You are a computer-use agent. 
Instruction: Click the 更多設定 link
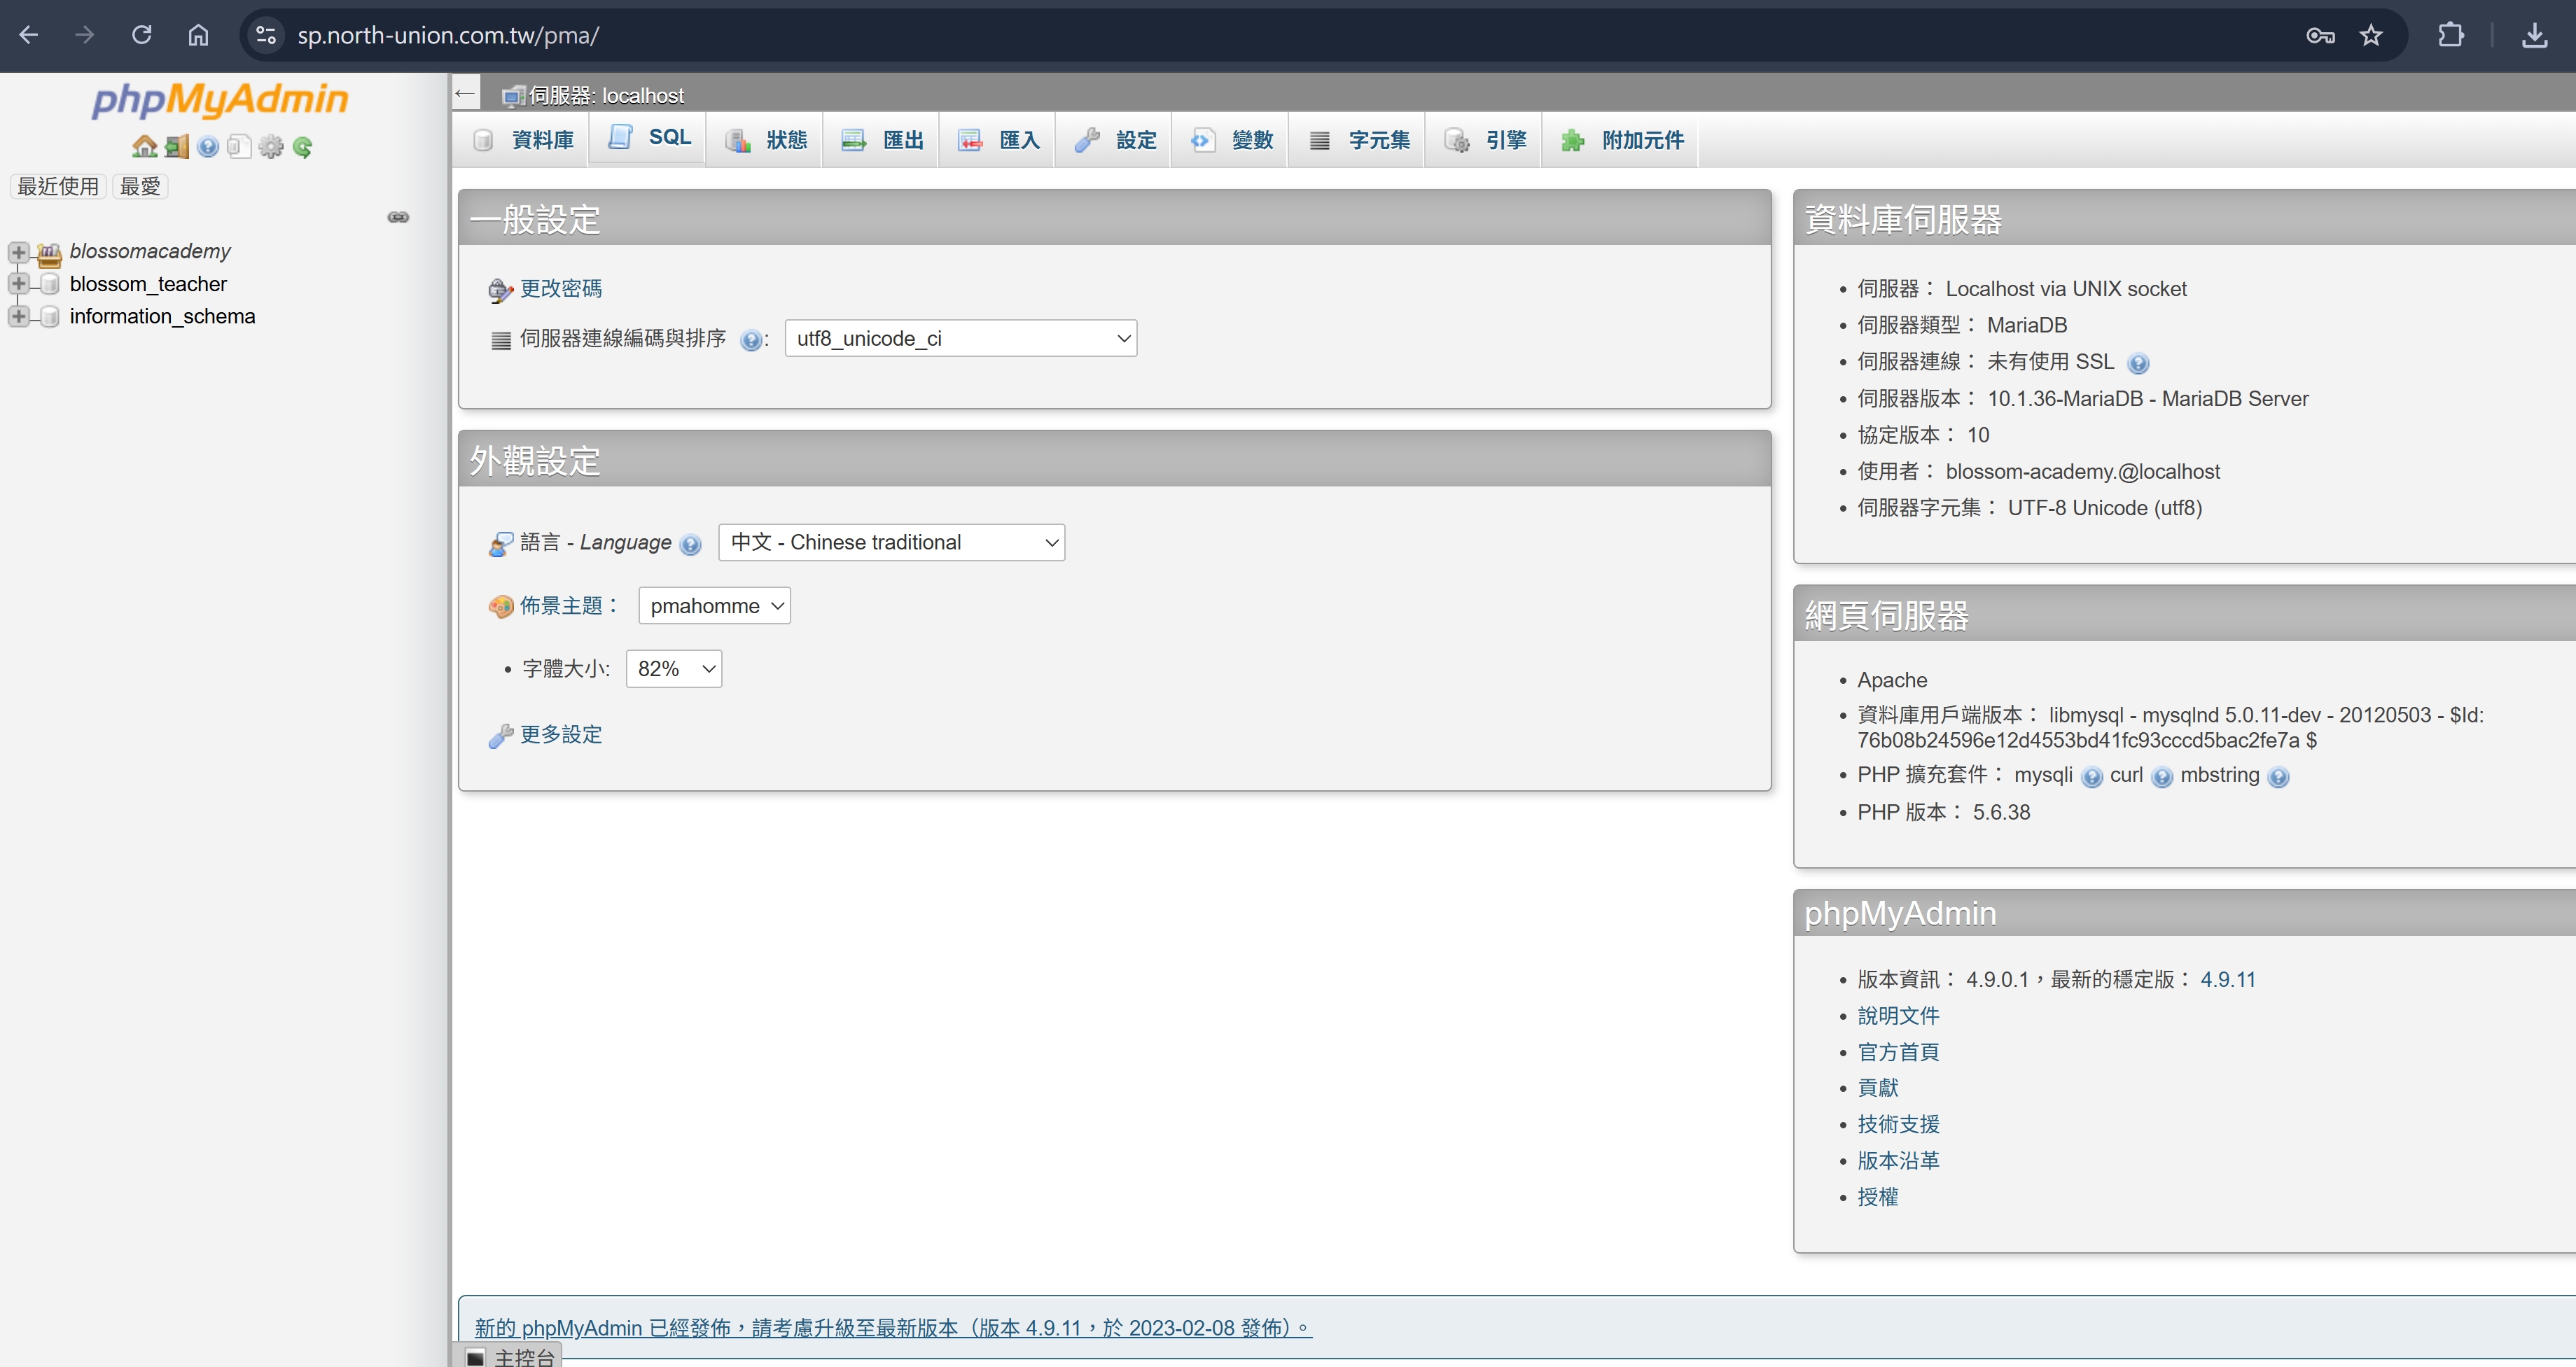click(x=560, y=735)
